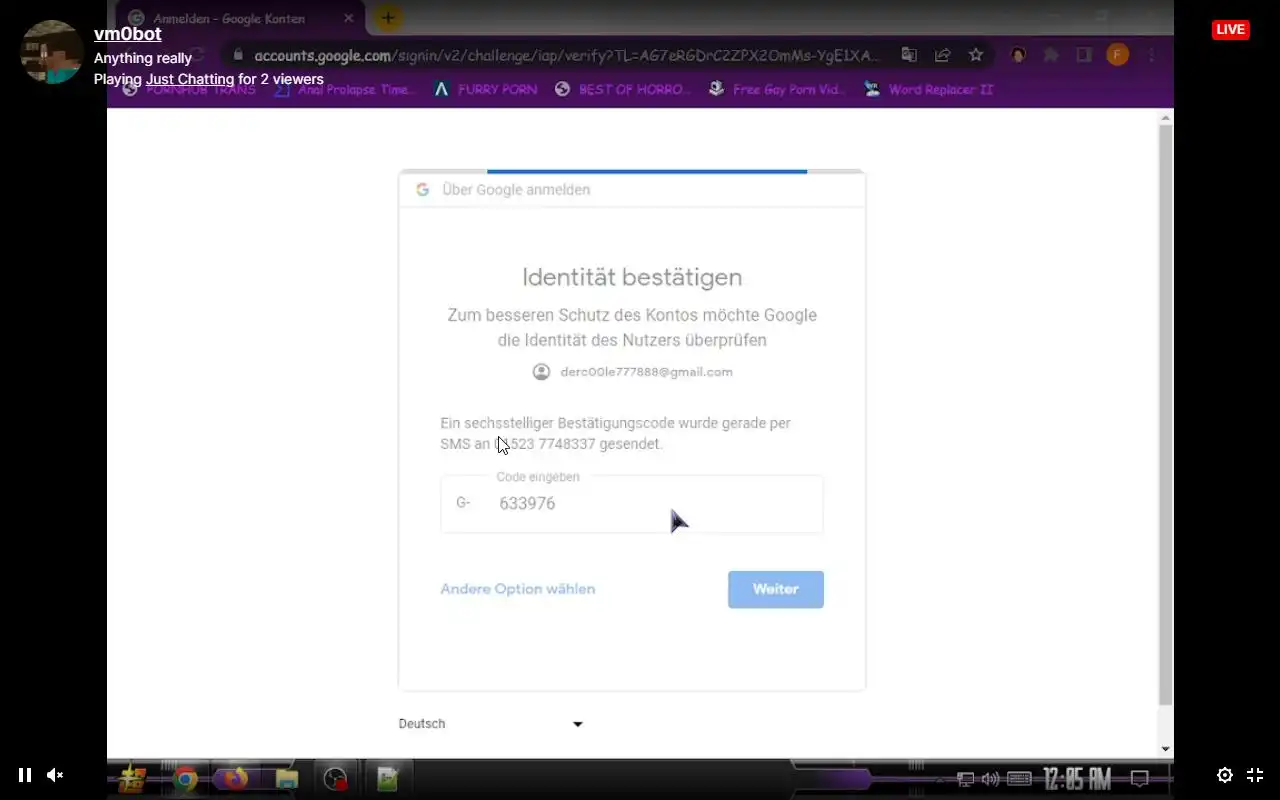Click the vertical scrollbar thumb
The image size is (1280, 800).
point(1165,415)
